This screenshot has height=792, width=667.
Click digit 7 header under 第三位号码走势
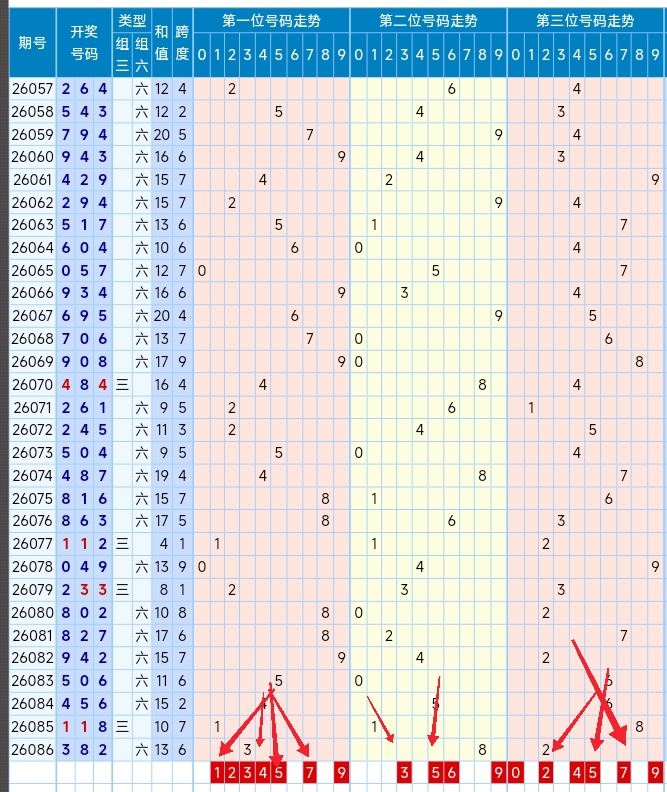click(624, 55)
